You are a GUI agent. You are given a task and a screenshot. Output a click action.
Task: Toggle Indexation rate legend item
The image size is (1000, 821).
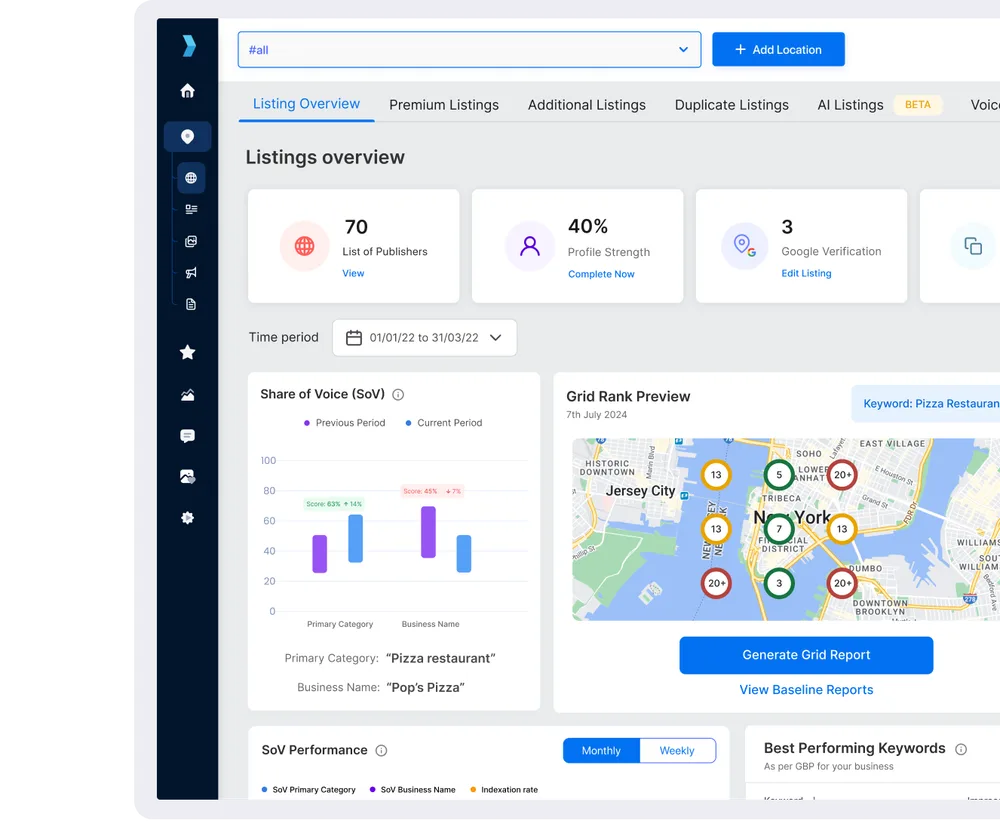504,790
